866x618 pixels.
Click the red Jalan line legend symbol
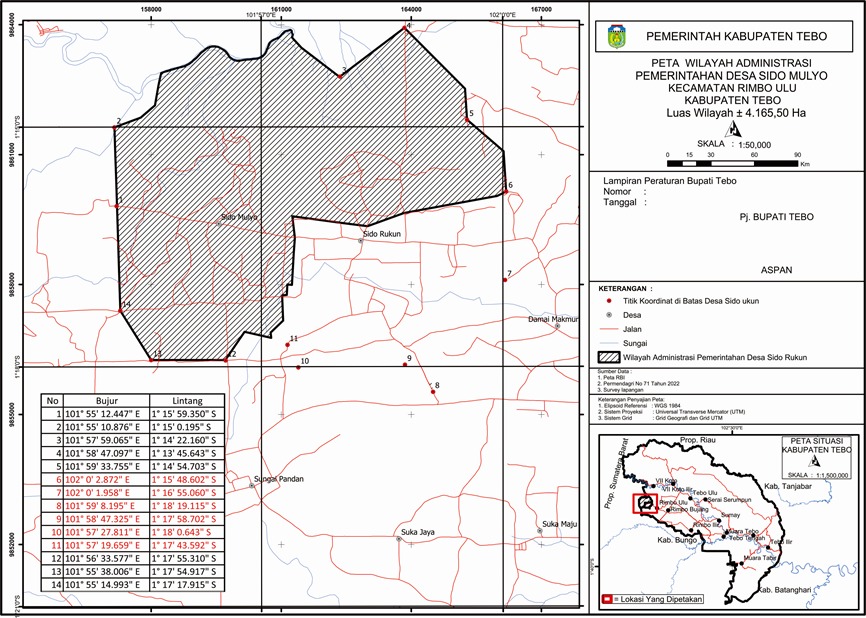click(x=608, y=327)
